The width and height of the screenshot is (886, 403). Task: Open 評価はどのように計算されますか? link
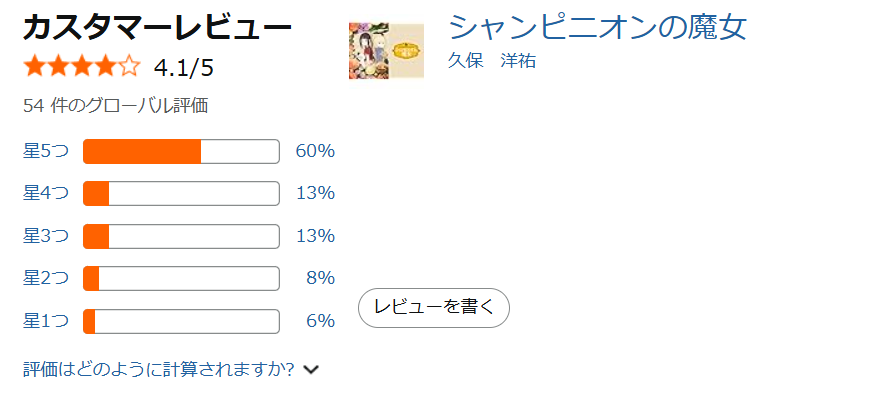coord(159,370)
